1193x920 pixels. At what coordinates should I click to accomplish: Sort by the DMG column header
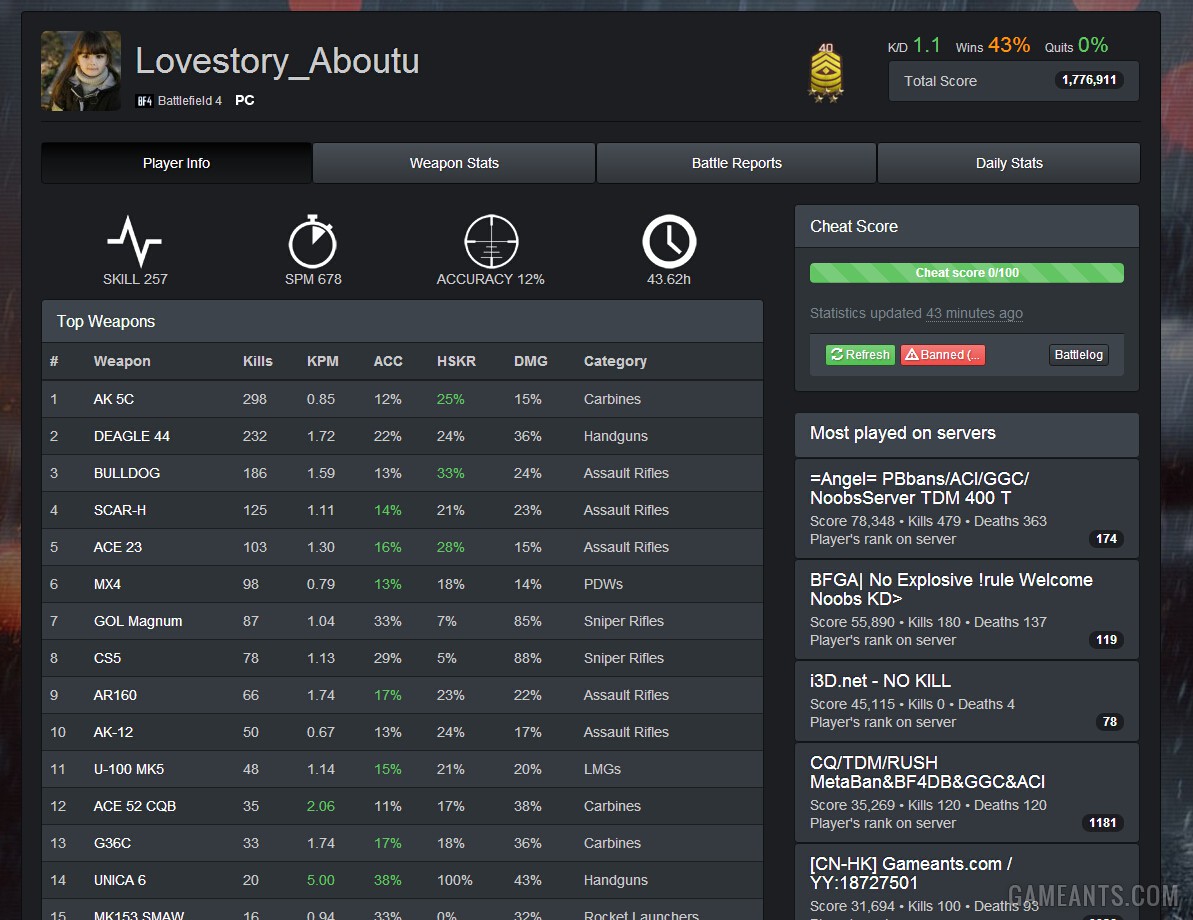click(x=530, y=361)
